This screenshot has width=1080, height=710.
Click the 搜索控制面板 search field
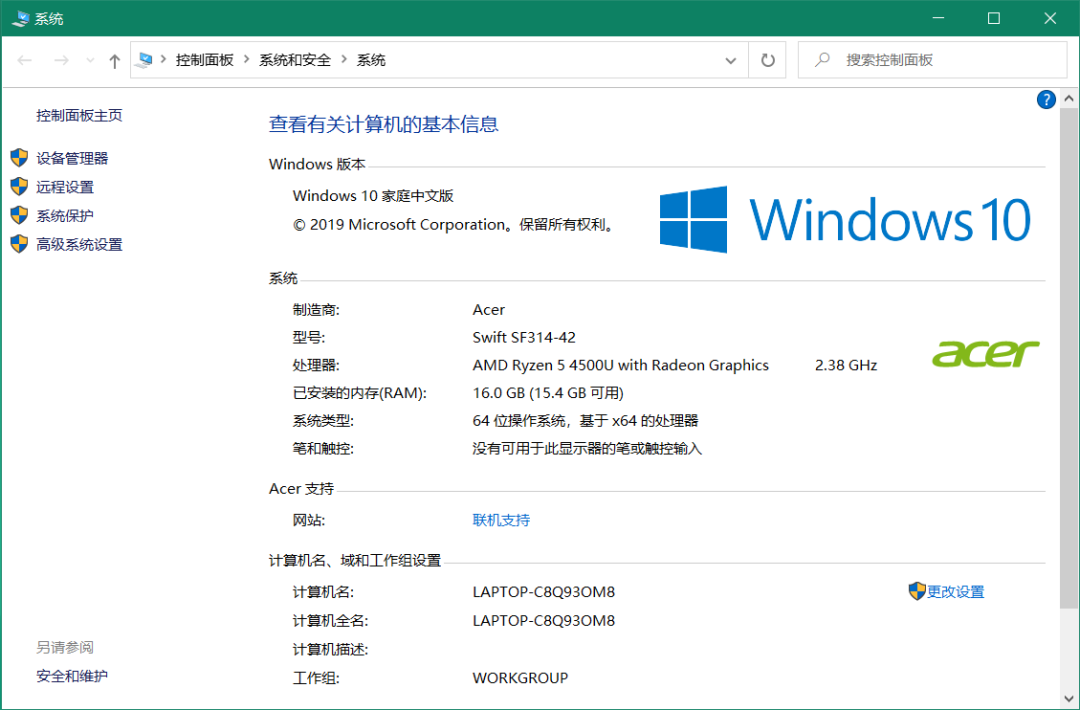pos(933,60)
